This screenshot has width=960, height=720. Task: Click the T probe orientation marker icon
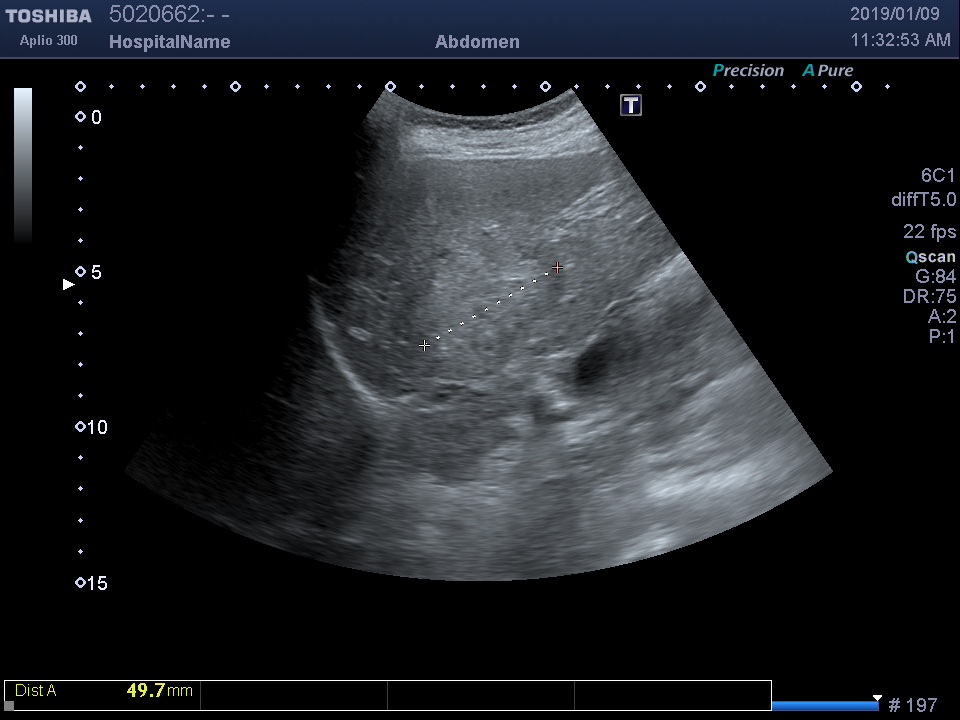click(x=631, y=105)
